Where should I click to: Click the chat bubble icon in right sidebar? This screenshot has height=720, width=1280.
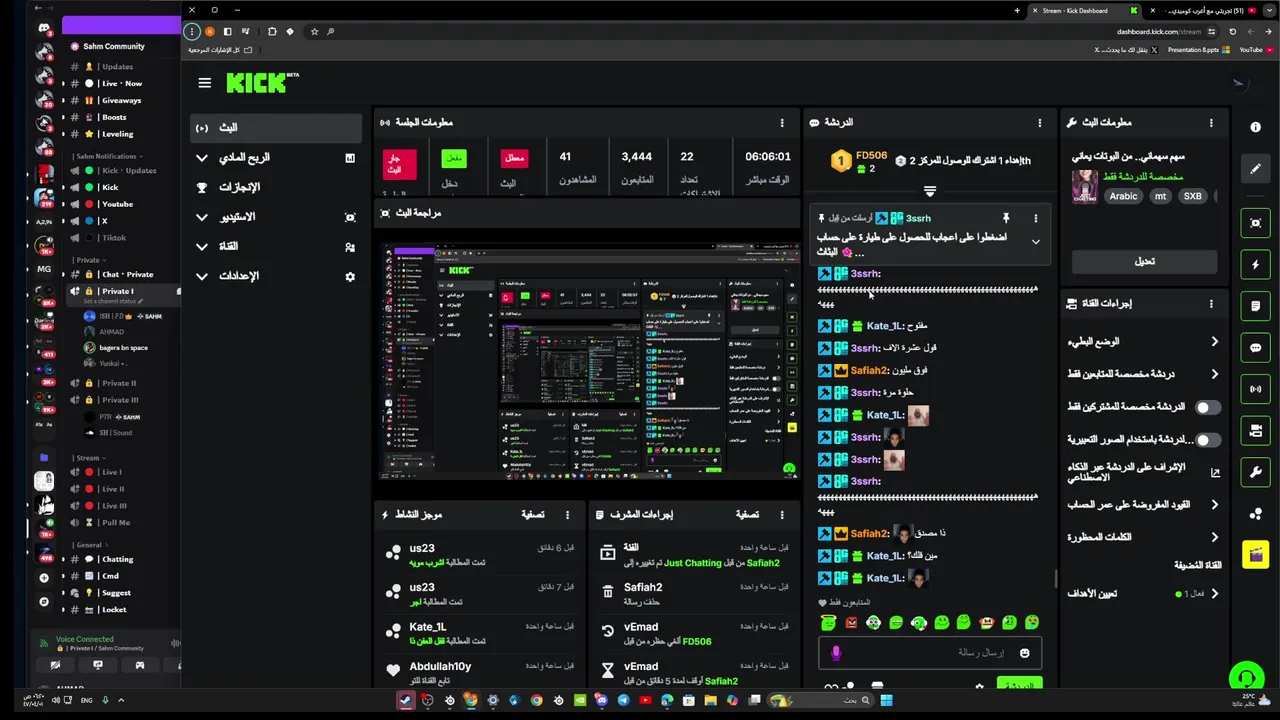pos(1256,348)
